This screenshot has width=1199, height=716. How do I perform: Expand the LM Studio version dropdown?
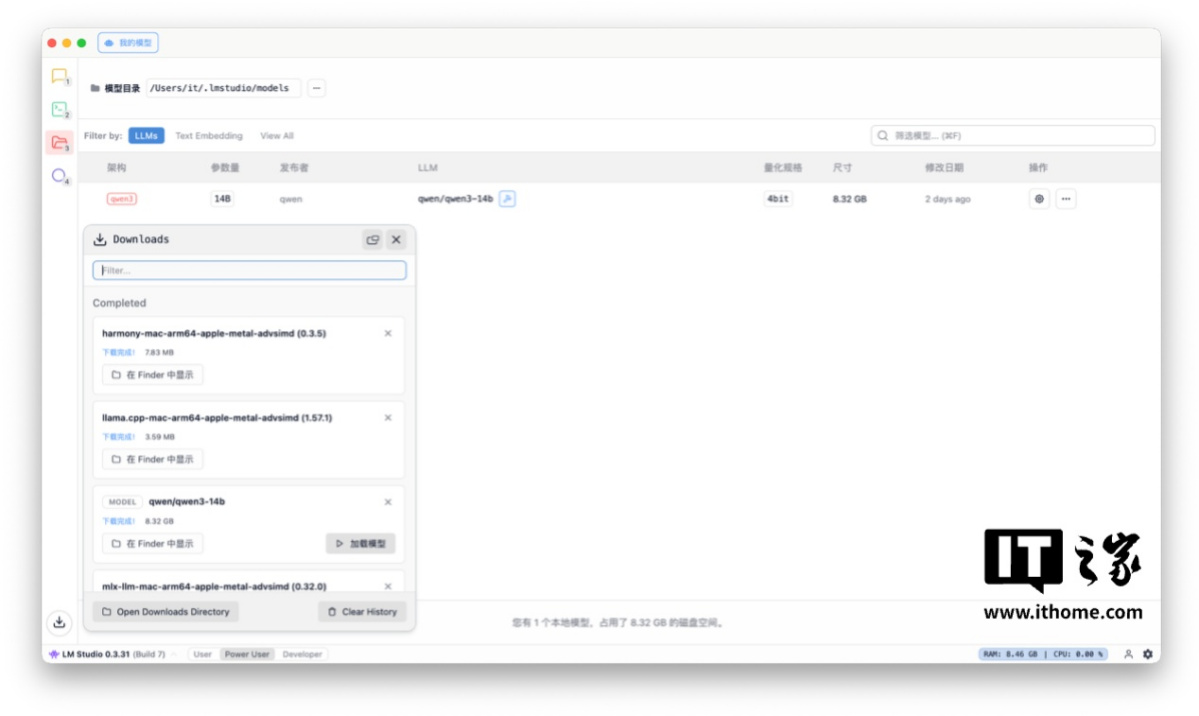click(x=174, y=654)
